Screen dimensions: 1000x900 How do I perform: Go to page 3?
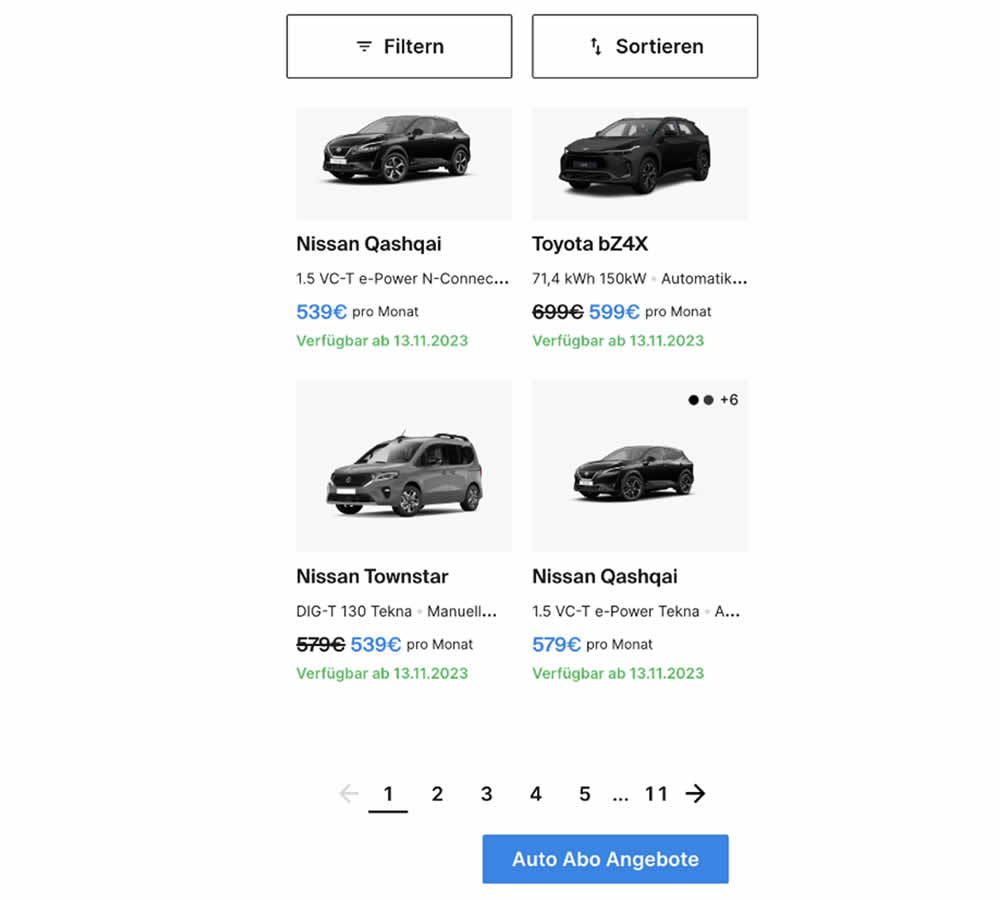click(486, 794)
